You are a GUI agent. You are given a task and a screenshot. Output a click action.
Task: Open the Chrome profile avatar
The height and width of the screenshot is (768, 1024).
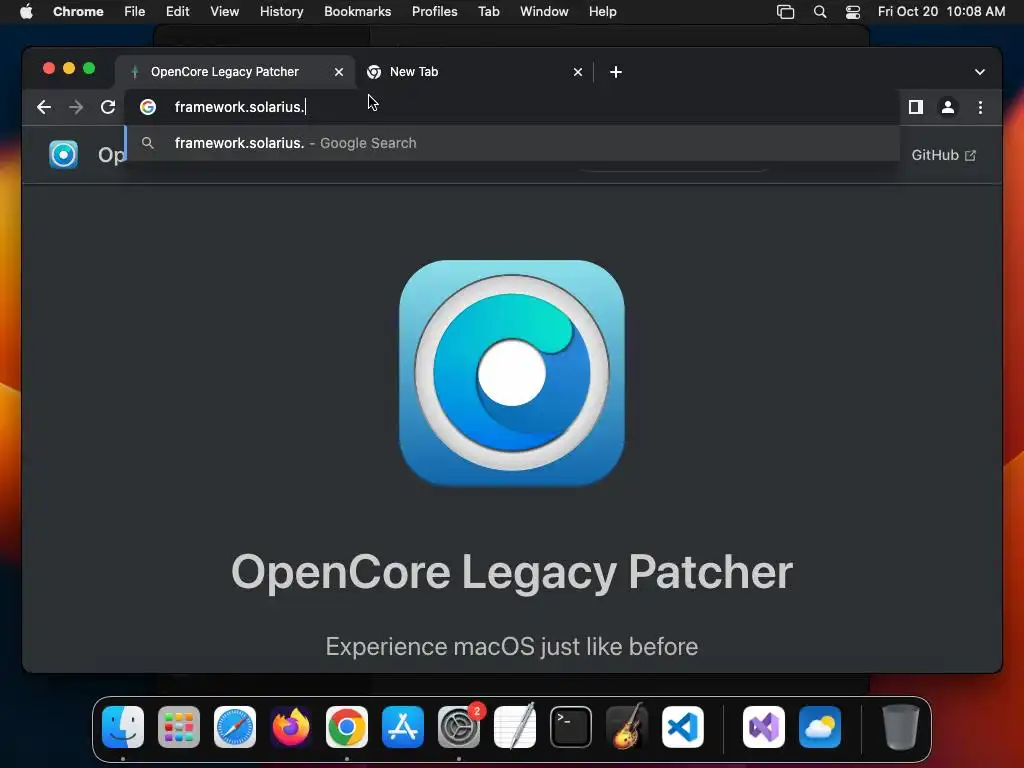click(948, 107)
